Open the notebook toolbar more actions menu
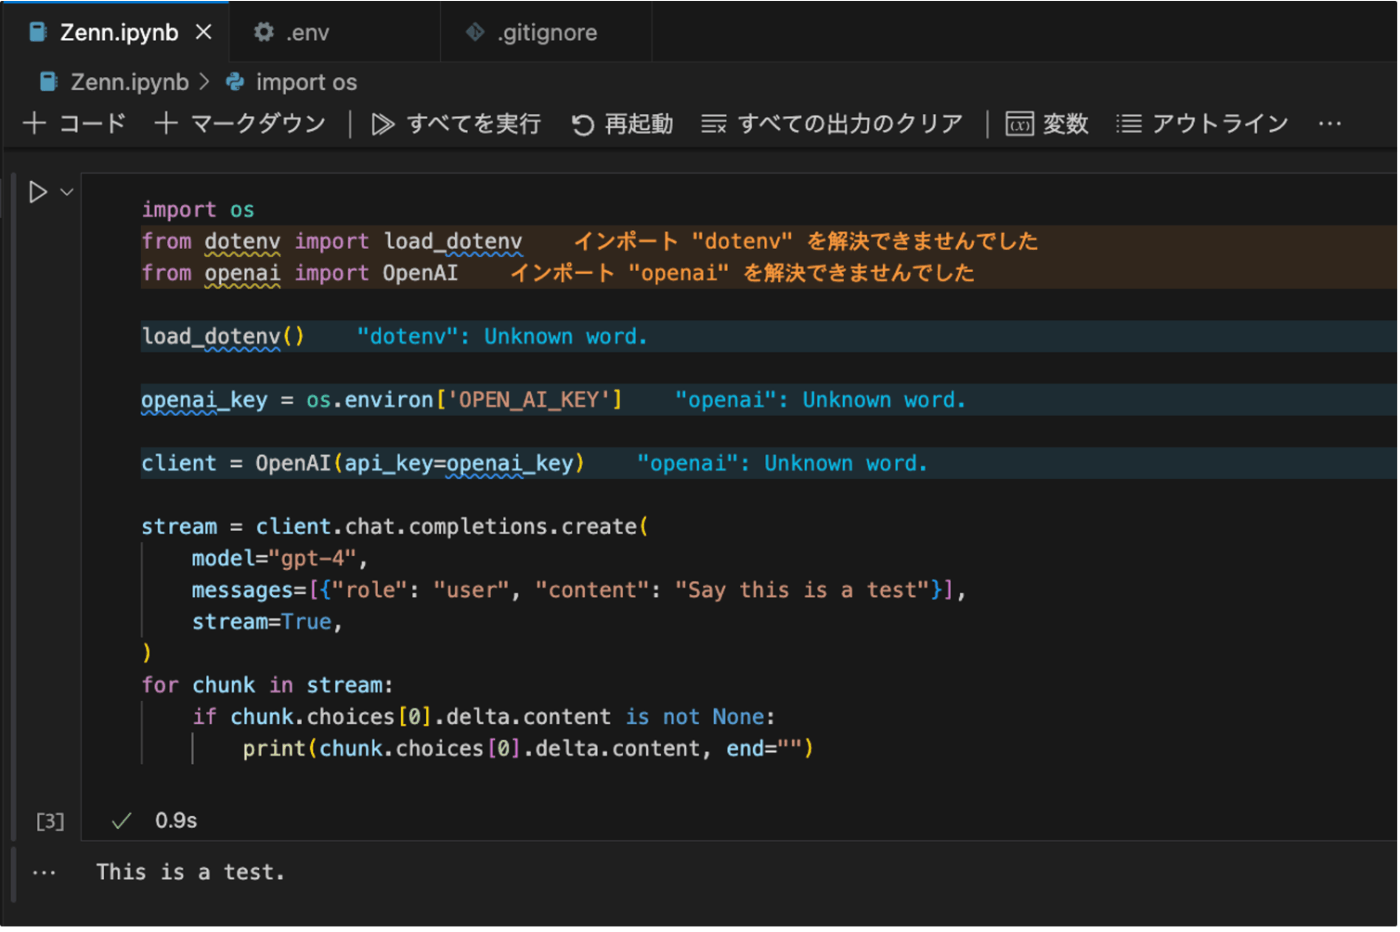Viewport: 1400px width, 932px height. [x=1329, y=123]
